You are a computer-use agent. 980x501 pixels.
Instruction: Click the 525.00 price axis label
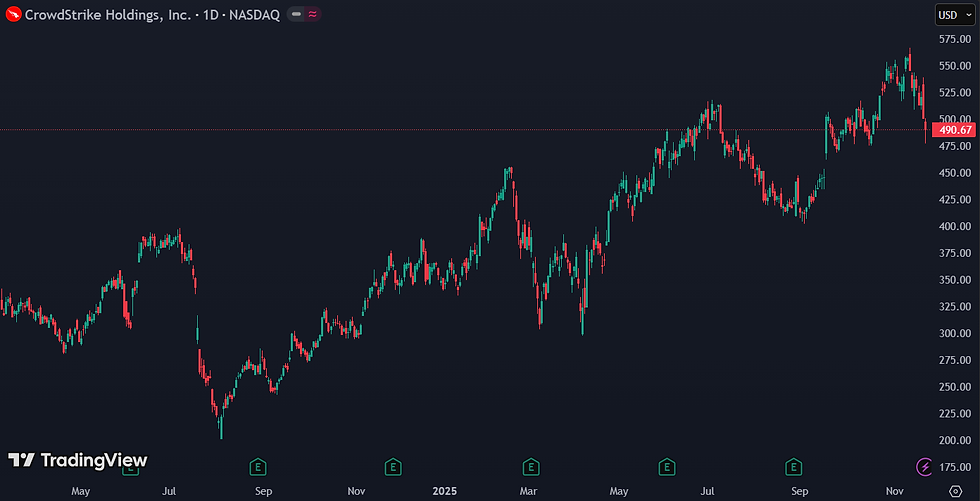point(956,92)
